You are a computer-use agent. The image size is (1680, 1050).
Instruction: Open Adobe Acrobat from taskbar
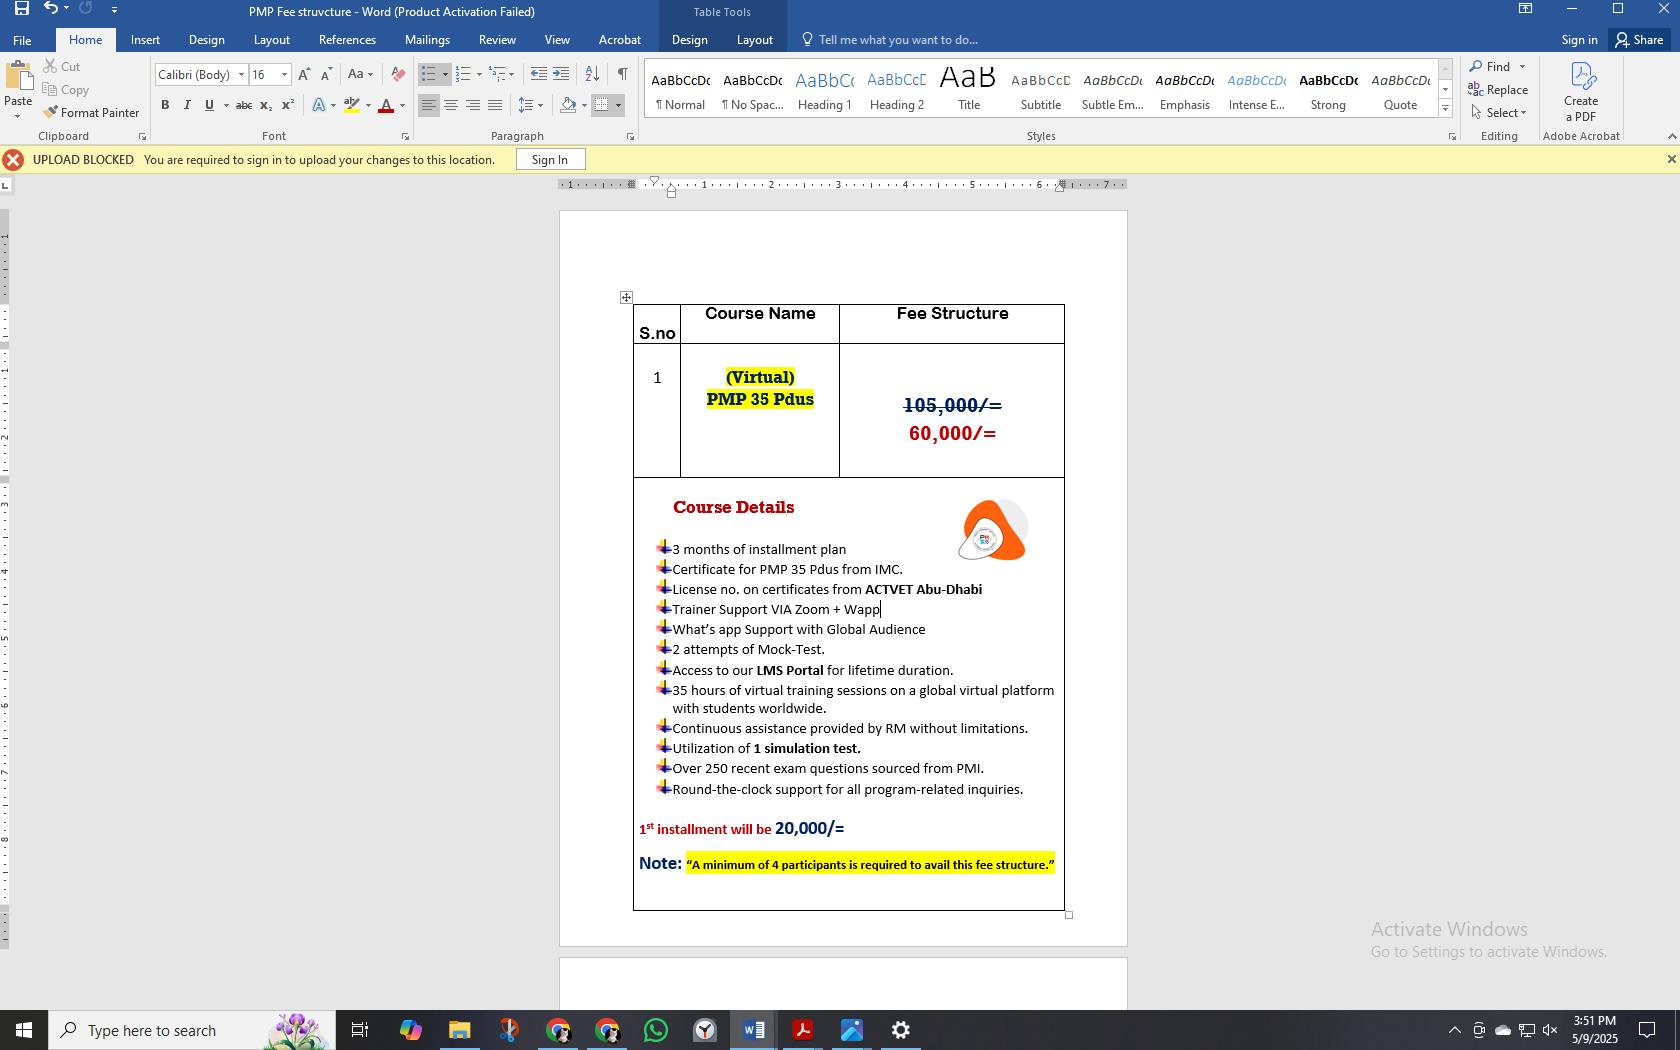tap(803, 1030)
